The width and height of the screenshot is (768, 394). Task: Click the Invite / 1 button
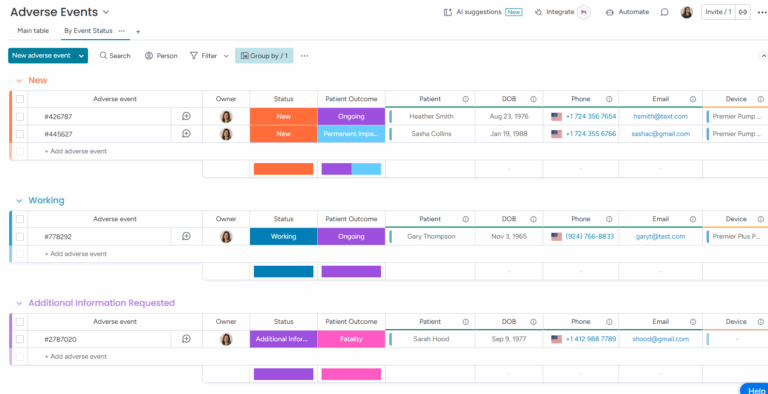719,12
